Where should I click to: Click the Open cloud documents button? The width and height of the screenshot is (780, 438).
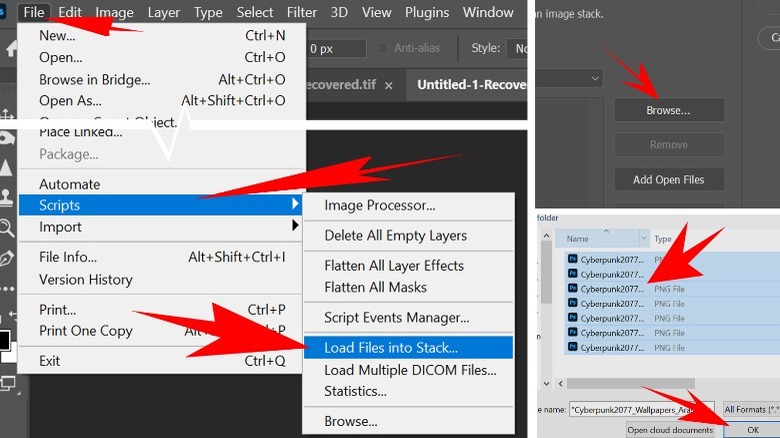[x=670, y=430]
